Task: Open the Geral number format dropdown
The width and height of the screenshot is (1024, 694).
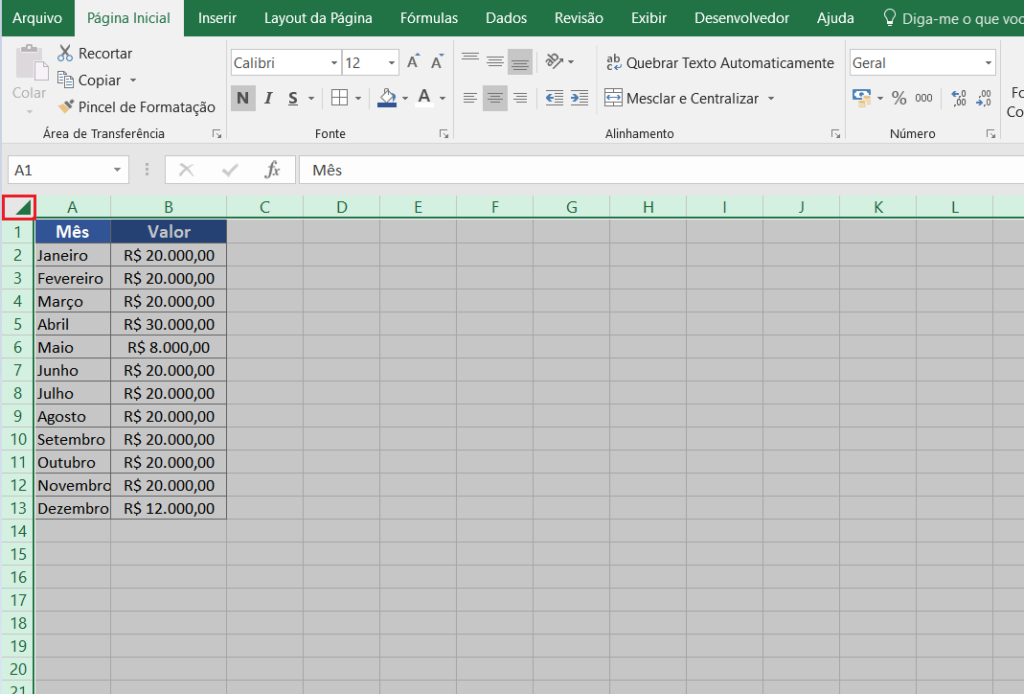Action: pyautogui.click(x=988, y=63)
